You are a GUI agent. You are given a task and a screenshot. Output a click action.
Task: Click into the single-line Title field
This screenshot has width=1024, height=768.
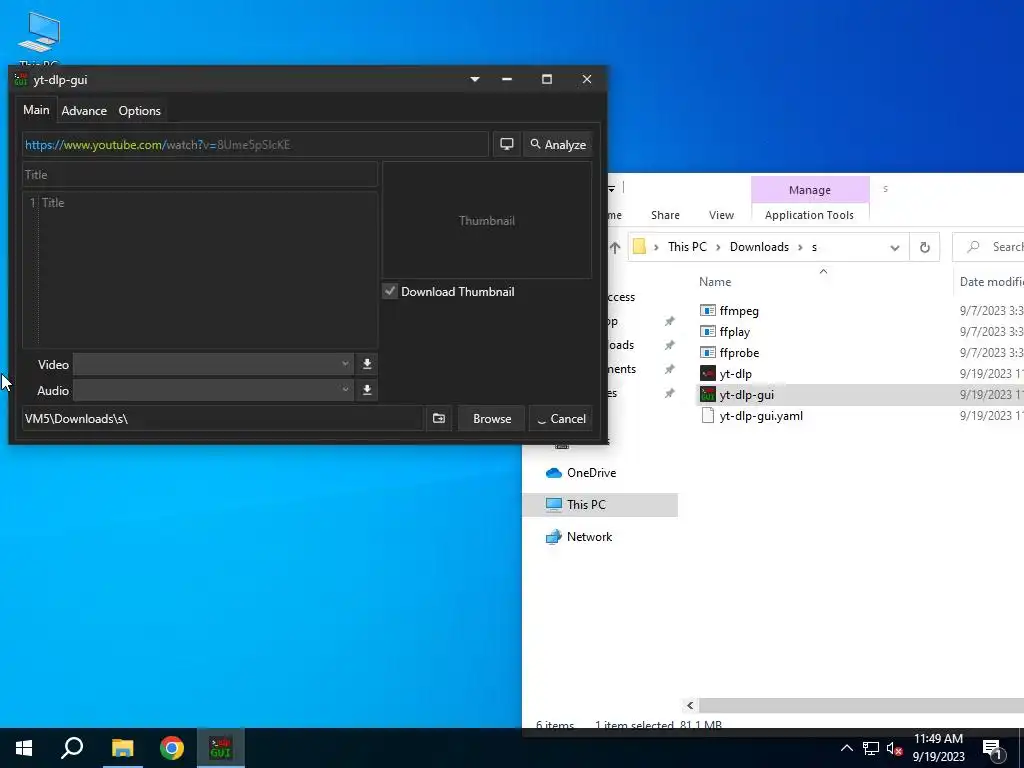[x=200, y=174]
